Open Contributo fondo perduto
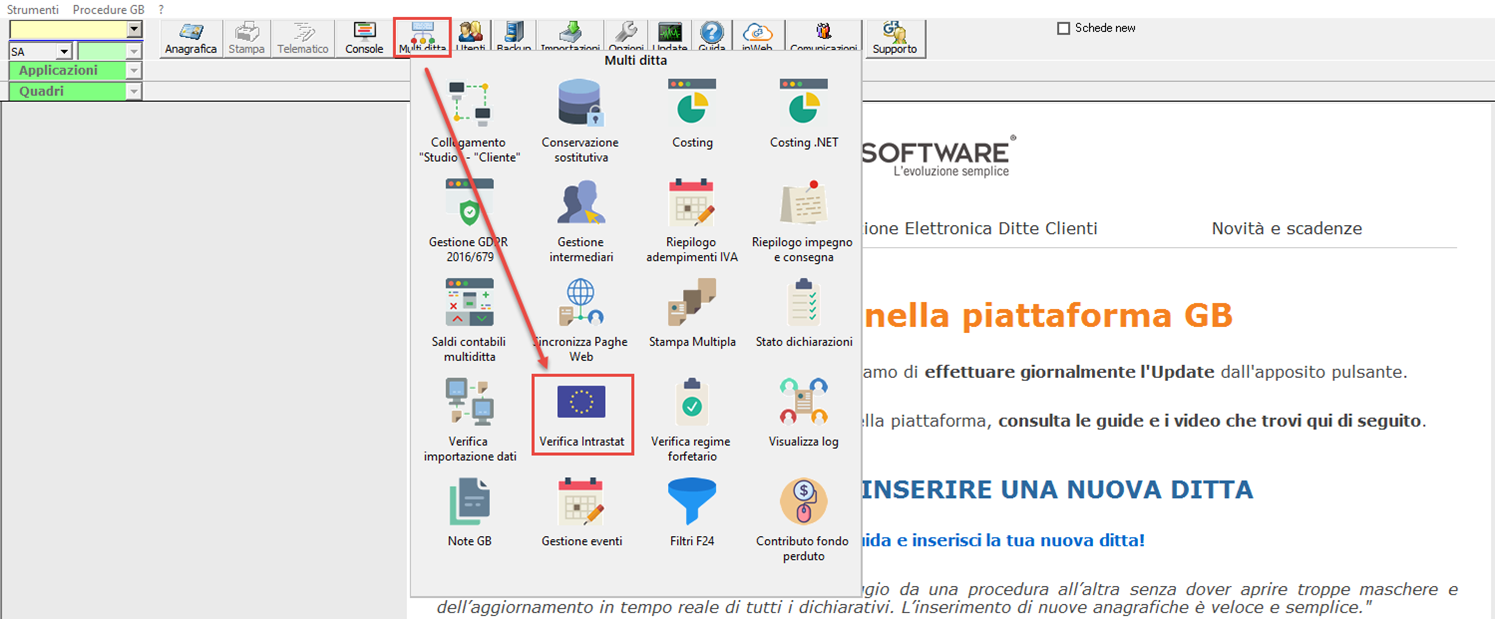This screenshot has width=1495, height=619. click(804, 520)
